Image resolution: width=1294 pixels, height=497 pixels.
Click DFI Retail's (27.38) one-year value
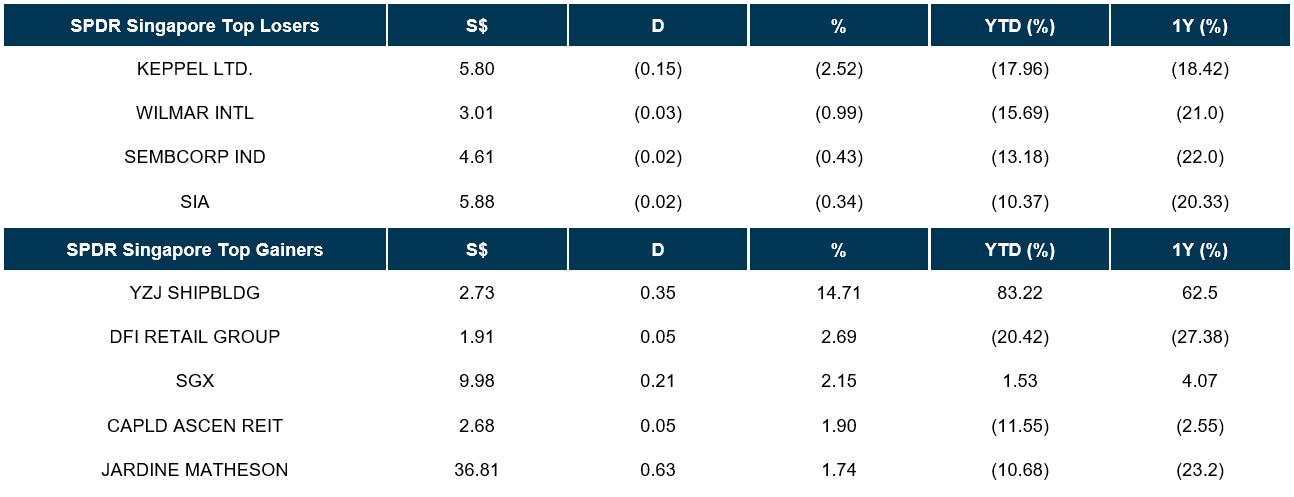coord(1200,337)
